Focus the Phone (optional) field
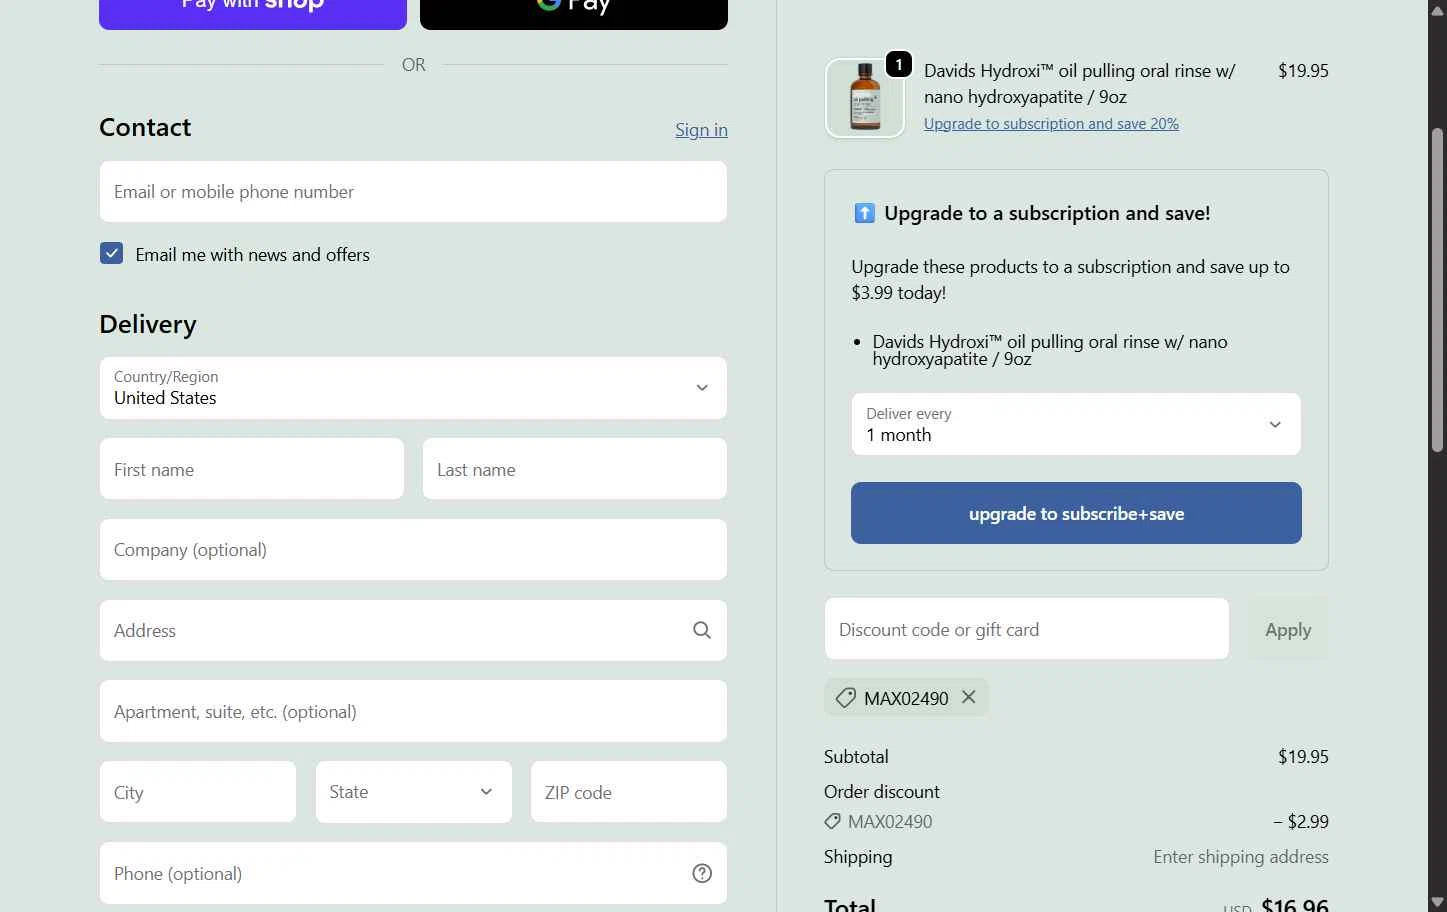Image resolution: width=1447 pixels, height=912 pixels. [413, 873]
